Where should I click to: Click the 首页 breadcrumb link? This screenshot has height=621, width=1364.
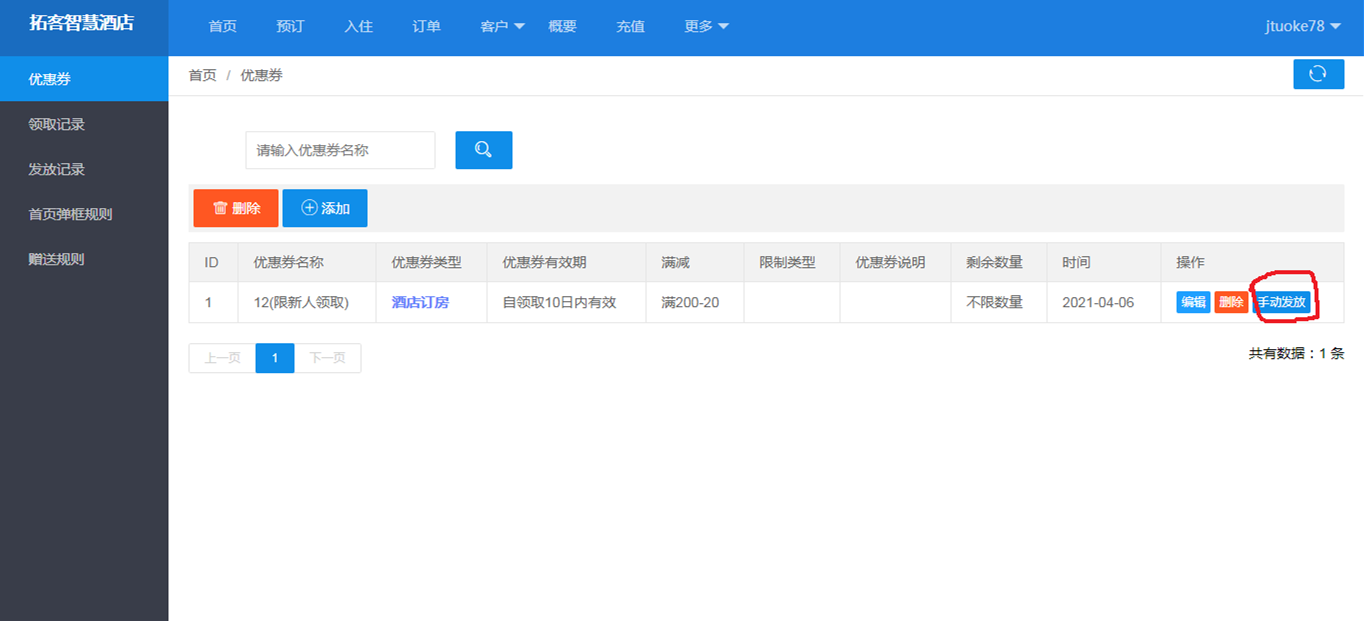[202, 75]
